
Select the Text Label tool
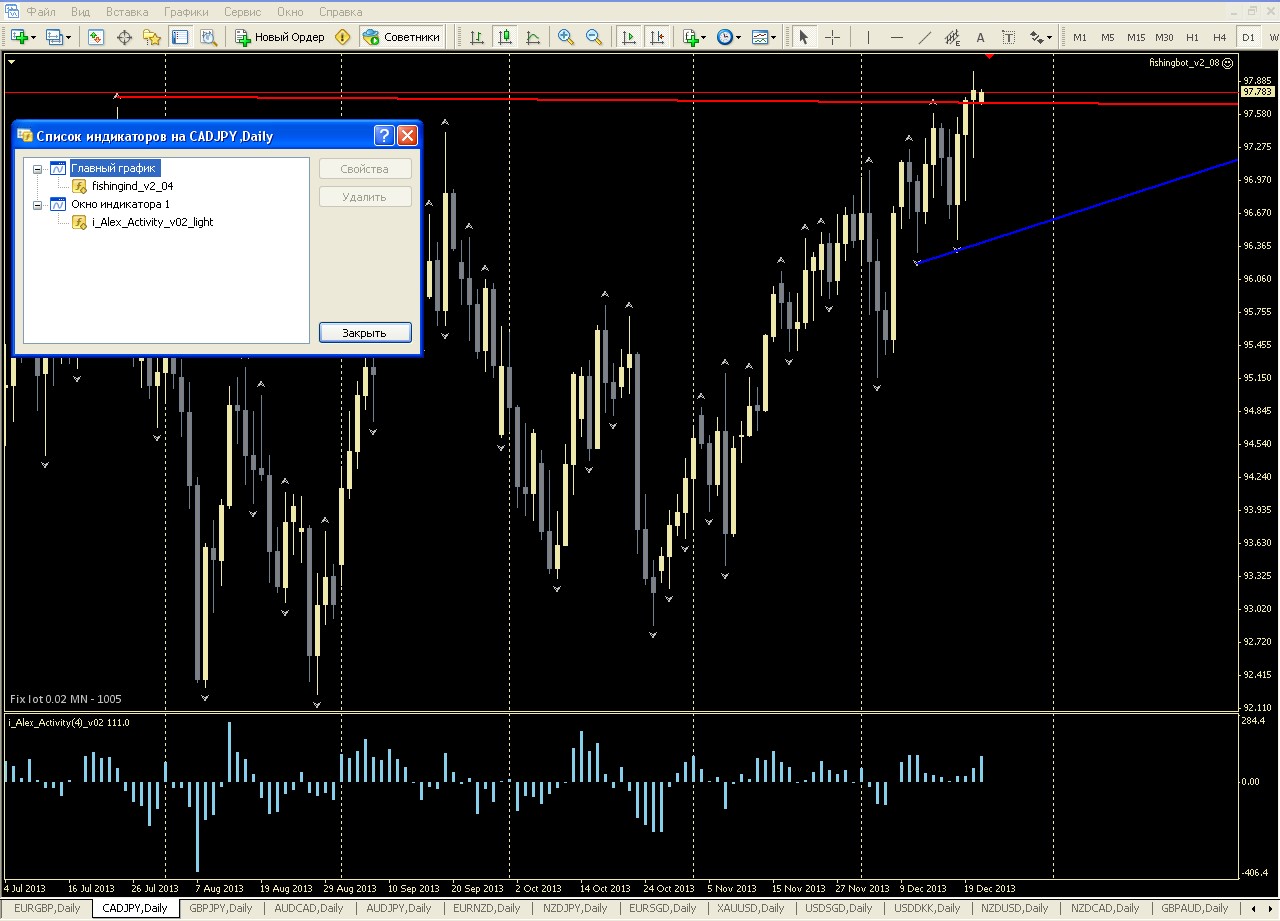click(x=1008, y=37)
